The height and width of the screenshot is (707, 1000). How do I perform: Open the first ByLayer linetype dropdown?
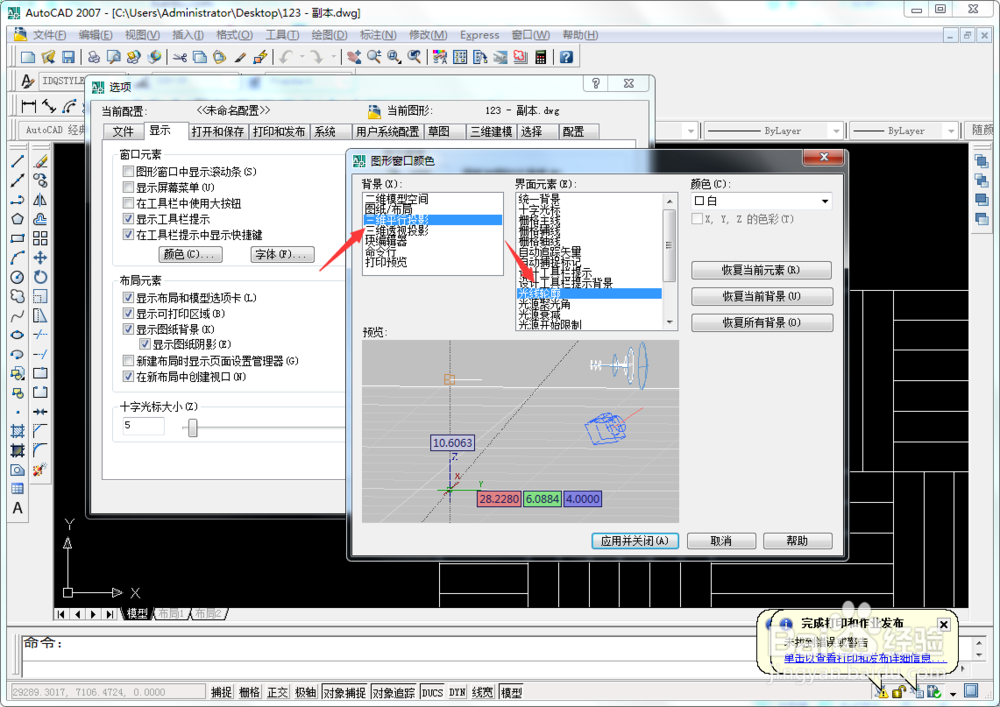(837, 131)
